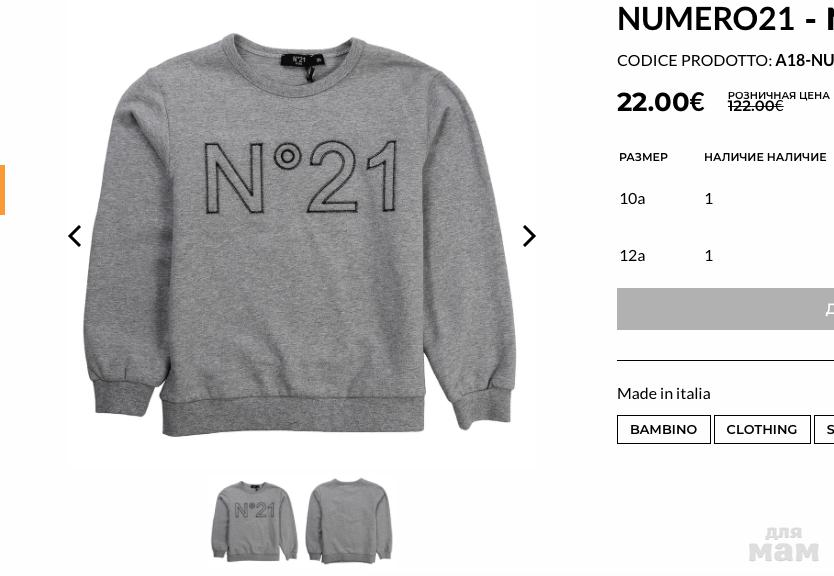Choose size 12a row
The width and height of the screenshot is (834, 576).
[x=725, y=255]
